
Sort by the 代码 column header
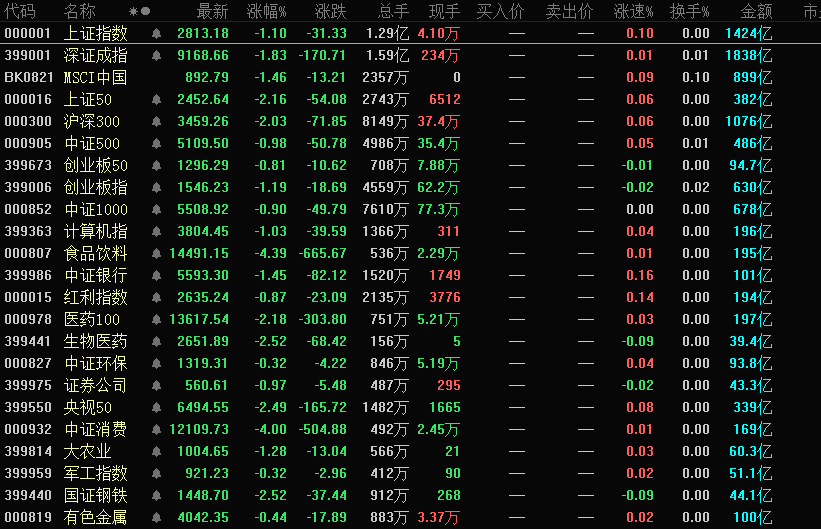point(20,11)
